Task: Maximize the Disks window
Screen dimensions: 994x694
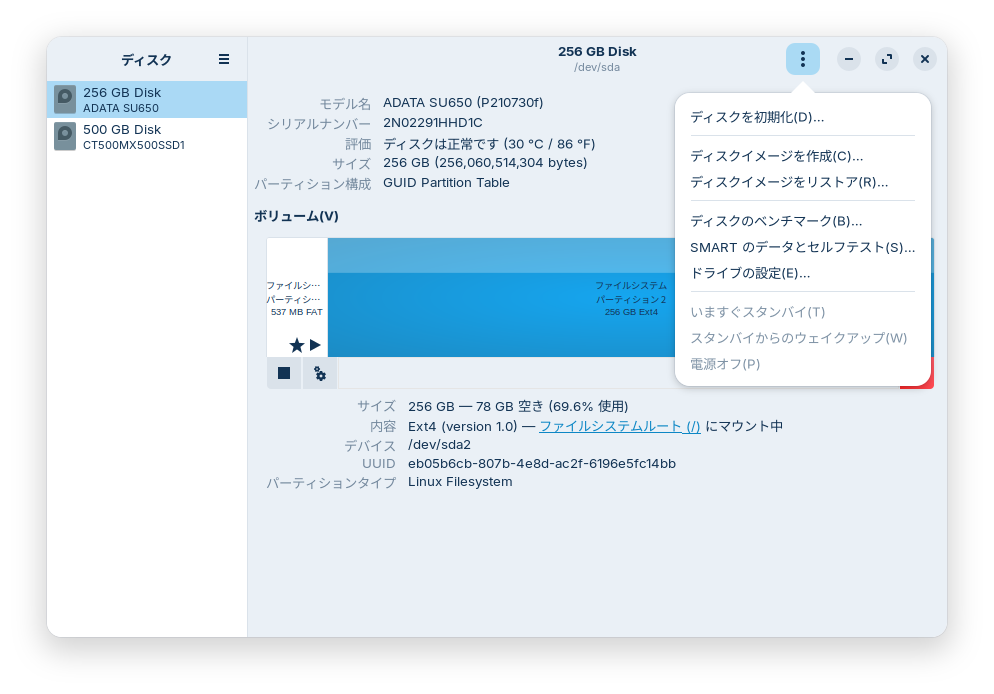Action: click(887, 59)
